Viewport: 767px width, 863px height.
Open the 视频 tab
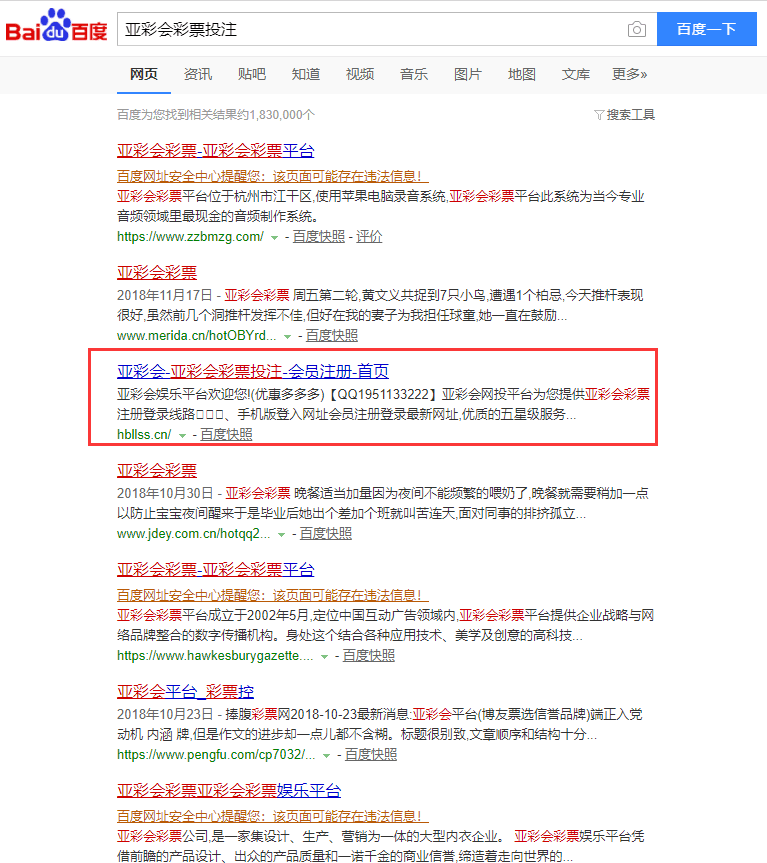tap(360, 74)
